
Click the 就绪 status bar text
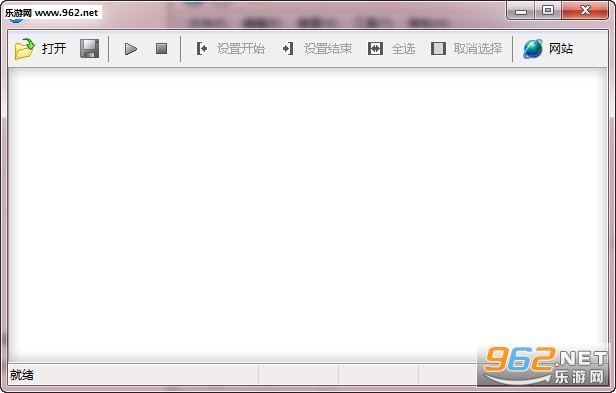pyautogui.click(x=22, y=375)
